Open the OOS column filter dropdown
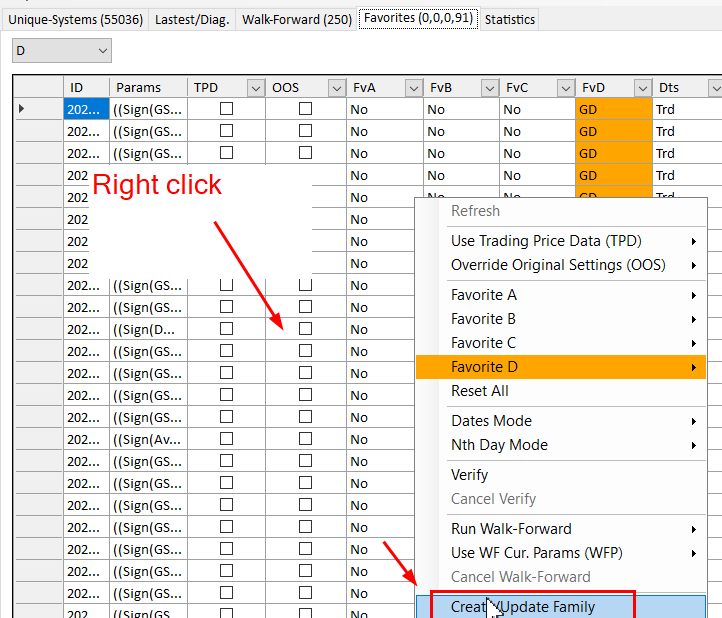Viewport: 722px width, 618px height. 335,88
